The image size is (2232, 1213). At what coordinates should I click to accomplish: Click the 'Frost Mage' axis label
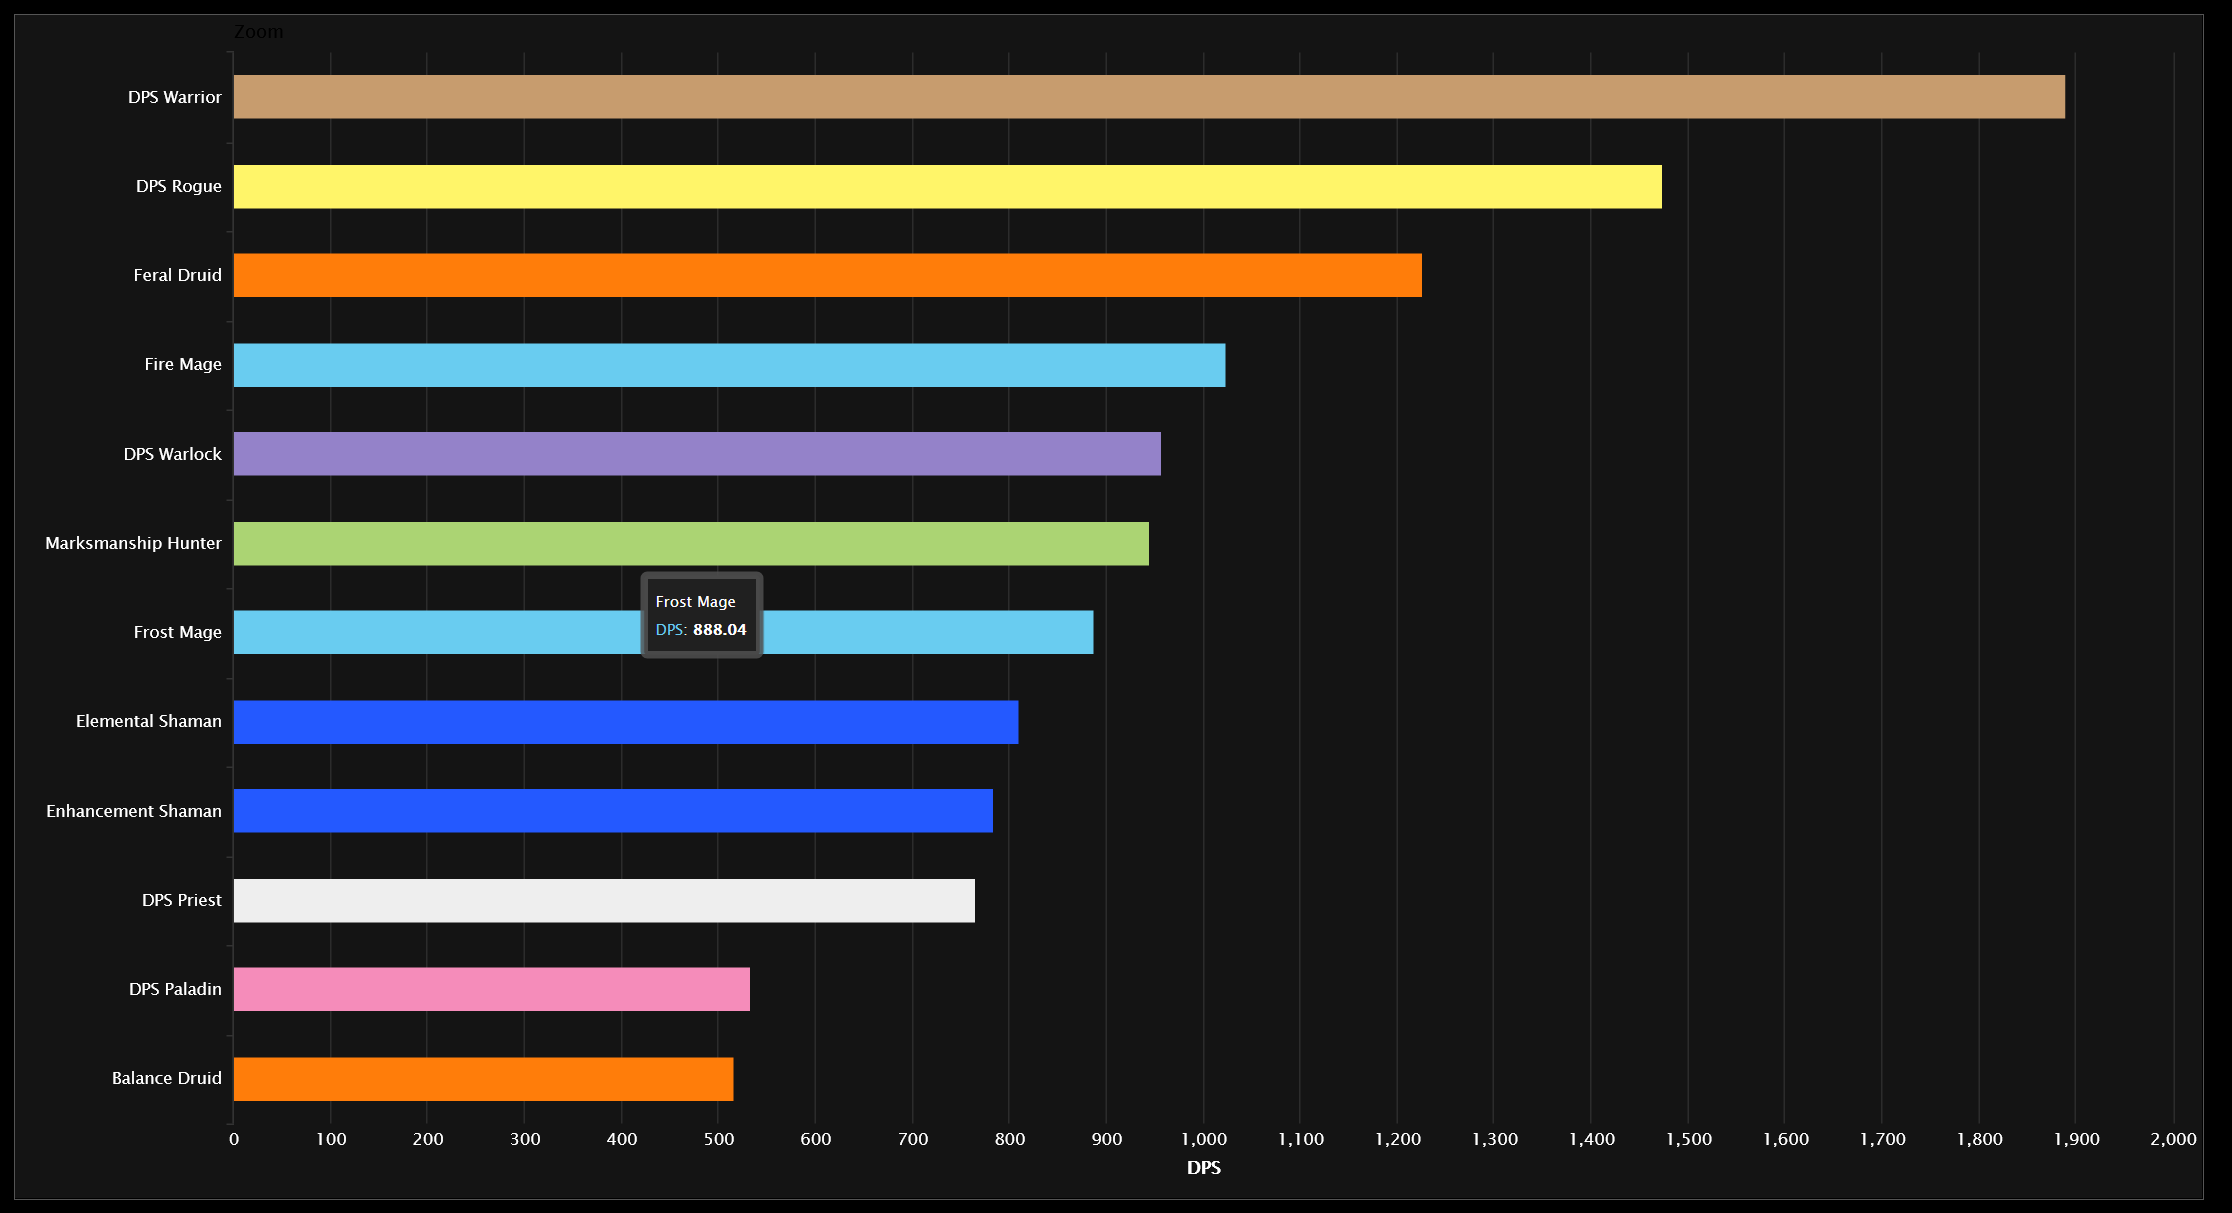pyautogui.click(x=178, y=632)
